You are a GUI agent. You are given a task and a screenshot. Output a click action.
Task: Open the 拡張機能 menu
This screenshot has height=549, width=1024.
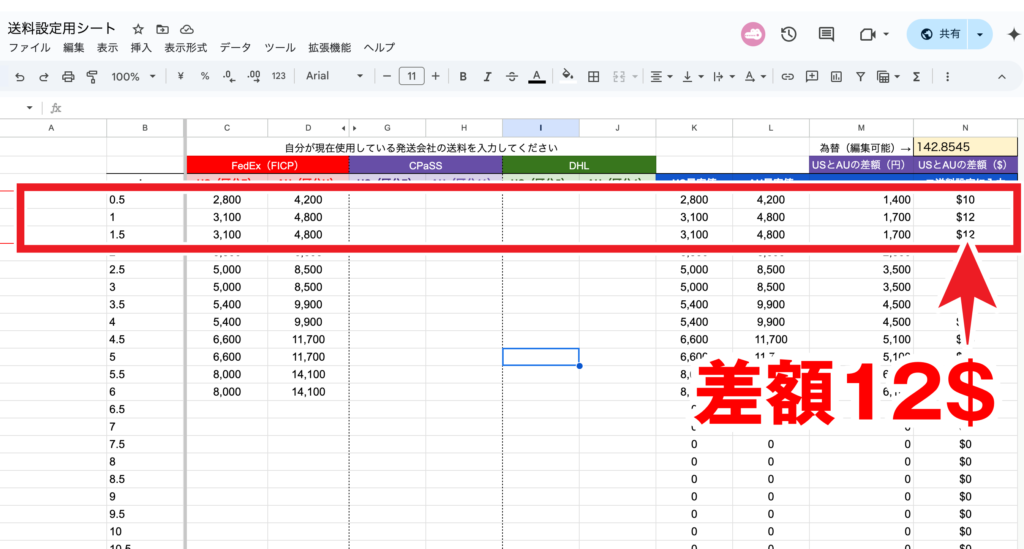click(x=330, y=48)
